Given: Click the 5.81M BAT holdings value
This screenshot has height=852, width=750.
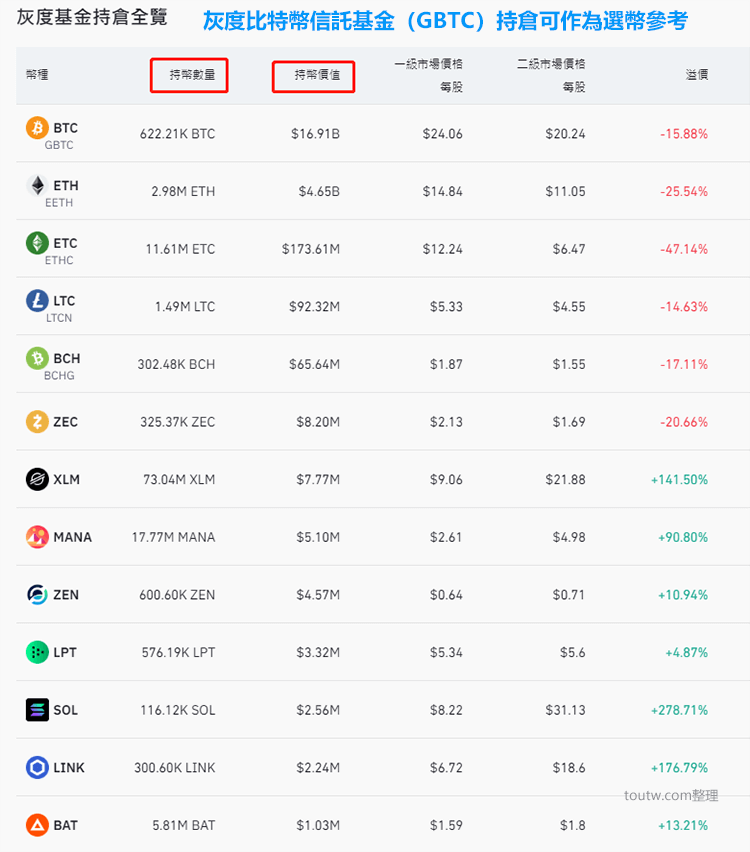Looking at the screenshot, I should pyautogui.click(x=184, y=825).
